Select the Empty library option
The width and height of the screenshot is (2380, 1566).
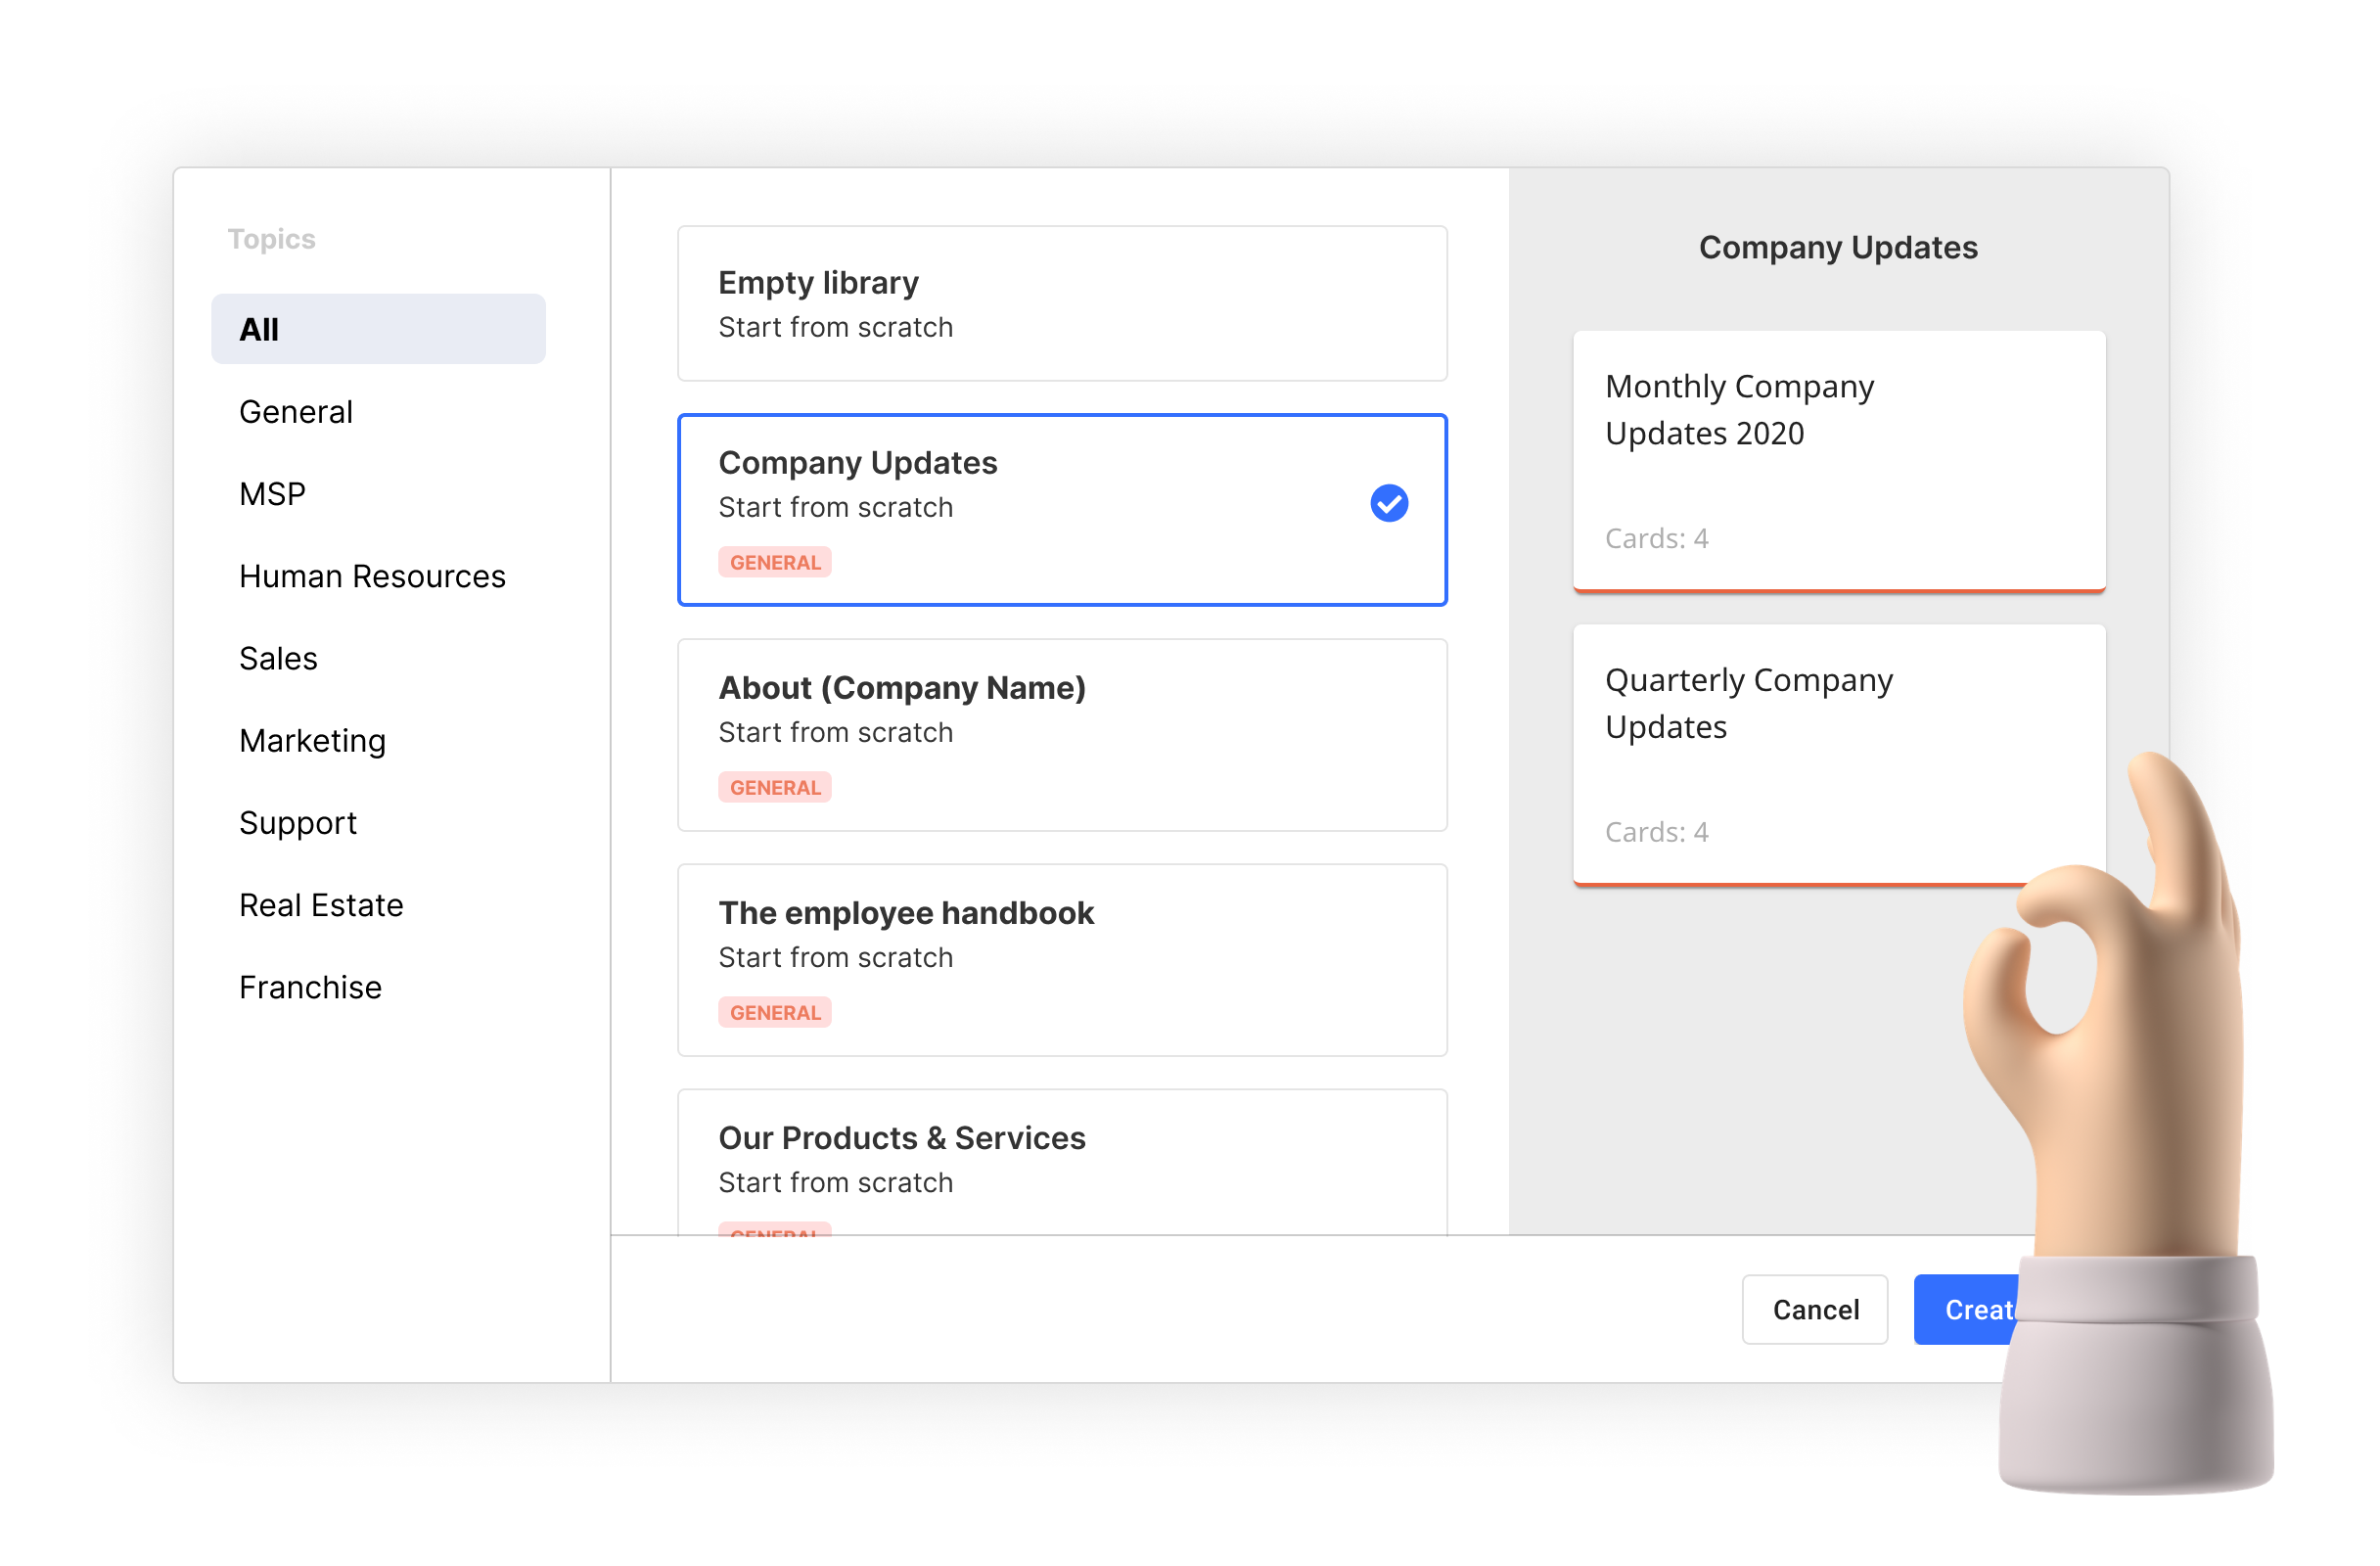pos(1062,303)
